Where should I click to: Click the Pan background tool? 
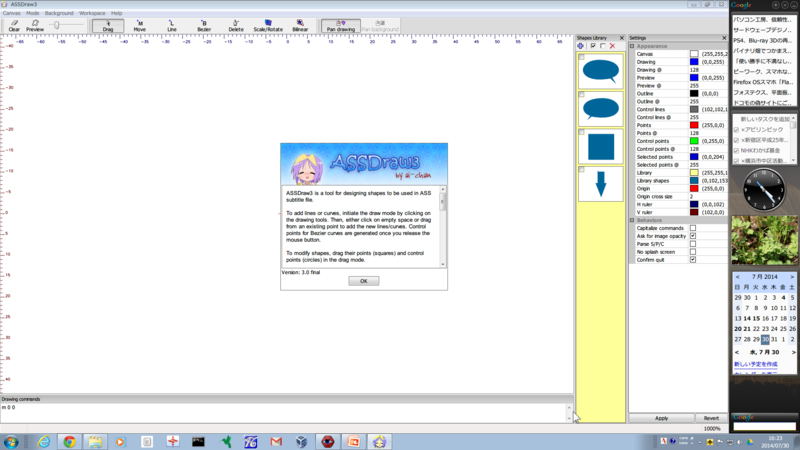click(380, 26)
